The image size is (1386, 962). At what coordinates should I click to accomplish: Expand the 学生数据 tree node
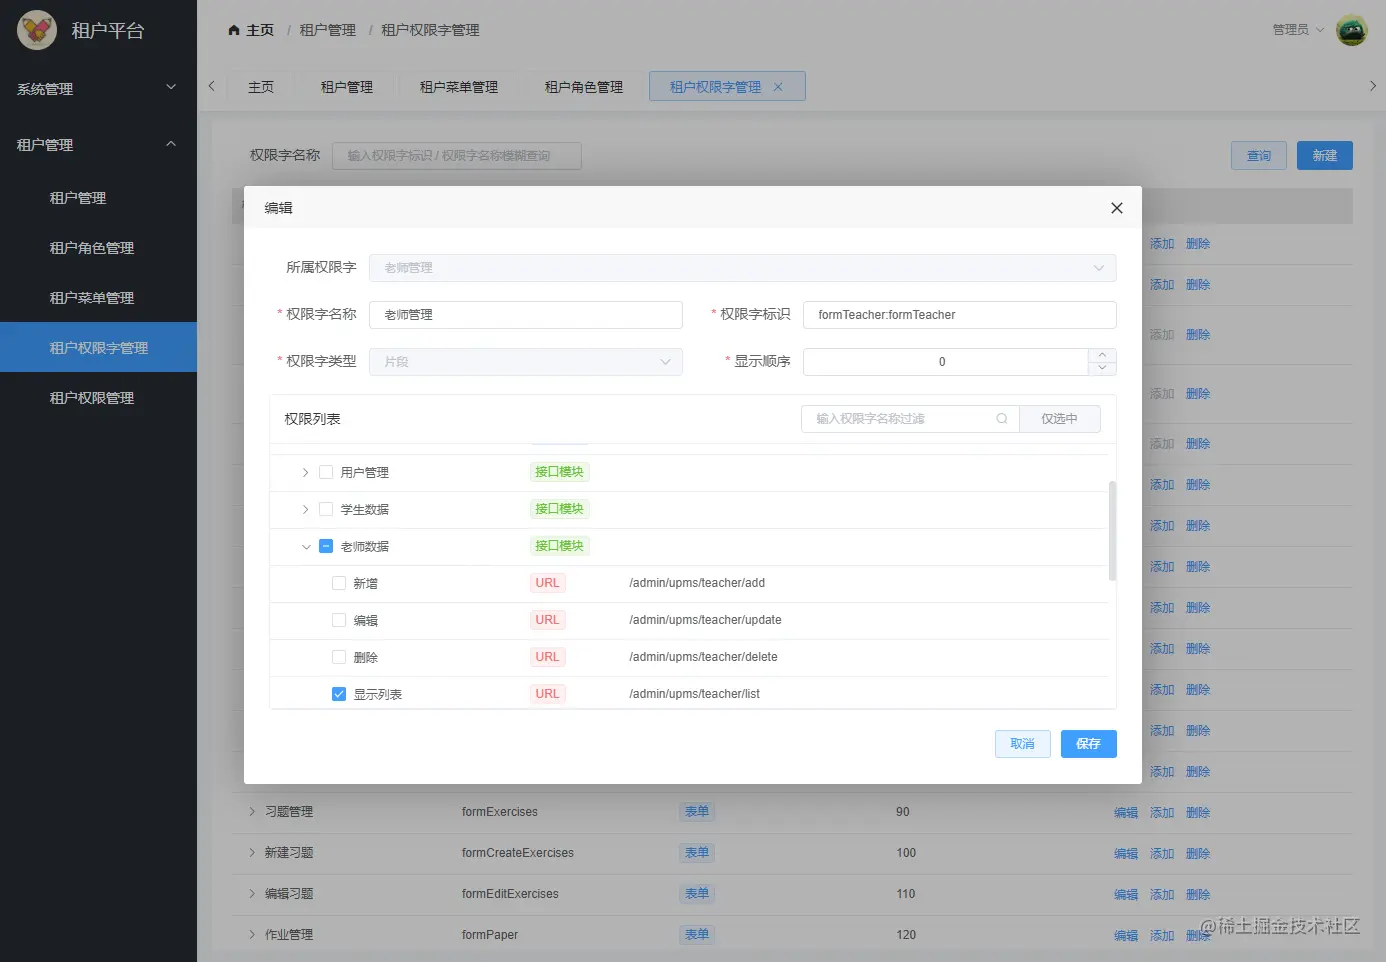(306, 509)
